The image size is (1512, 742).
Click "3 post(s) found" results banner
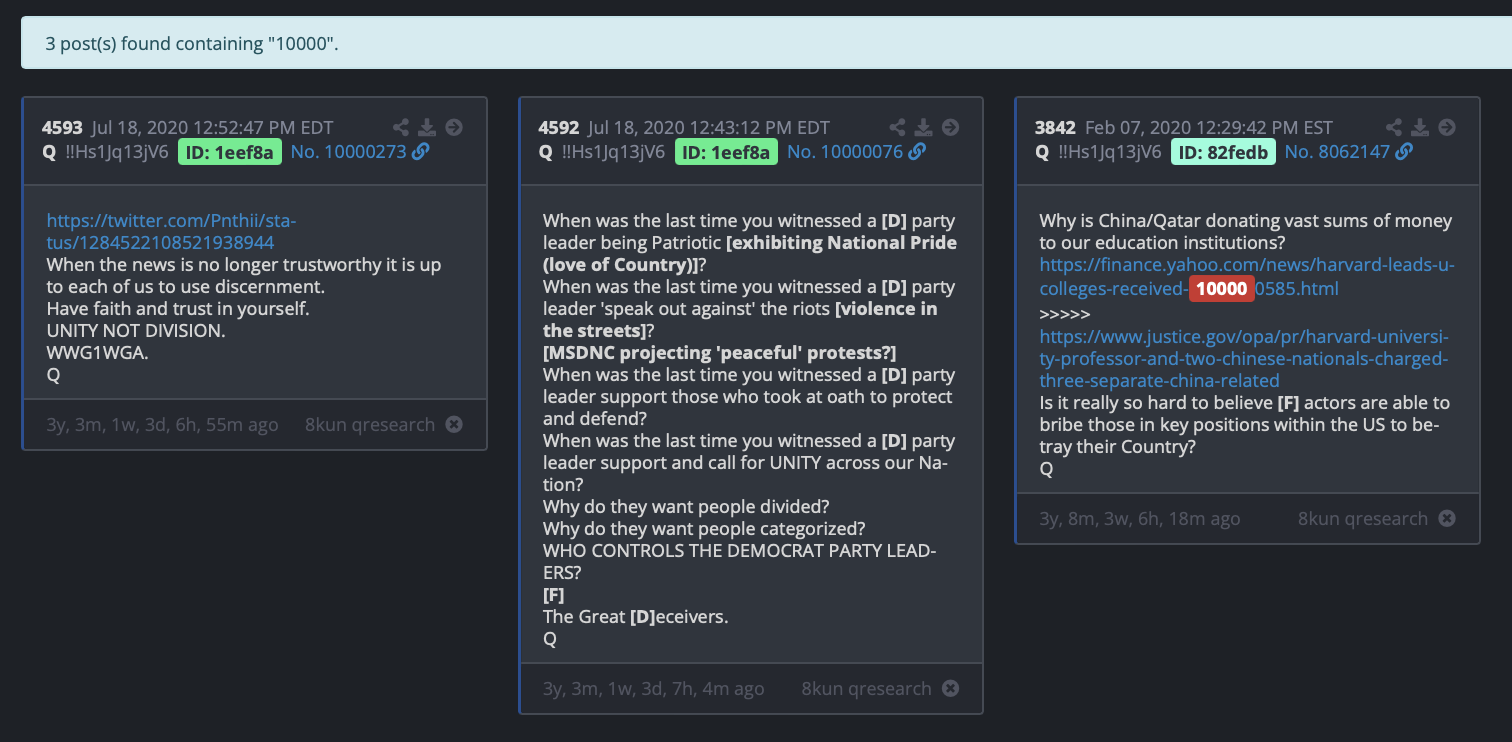click(x=766, y=44)
